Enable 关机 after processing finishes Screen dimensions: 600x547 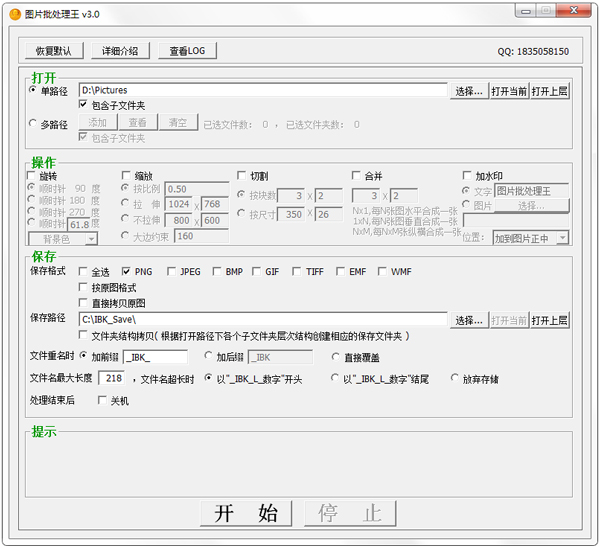point(102,401)
